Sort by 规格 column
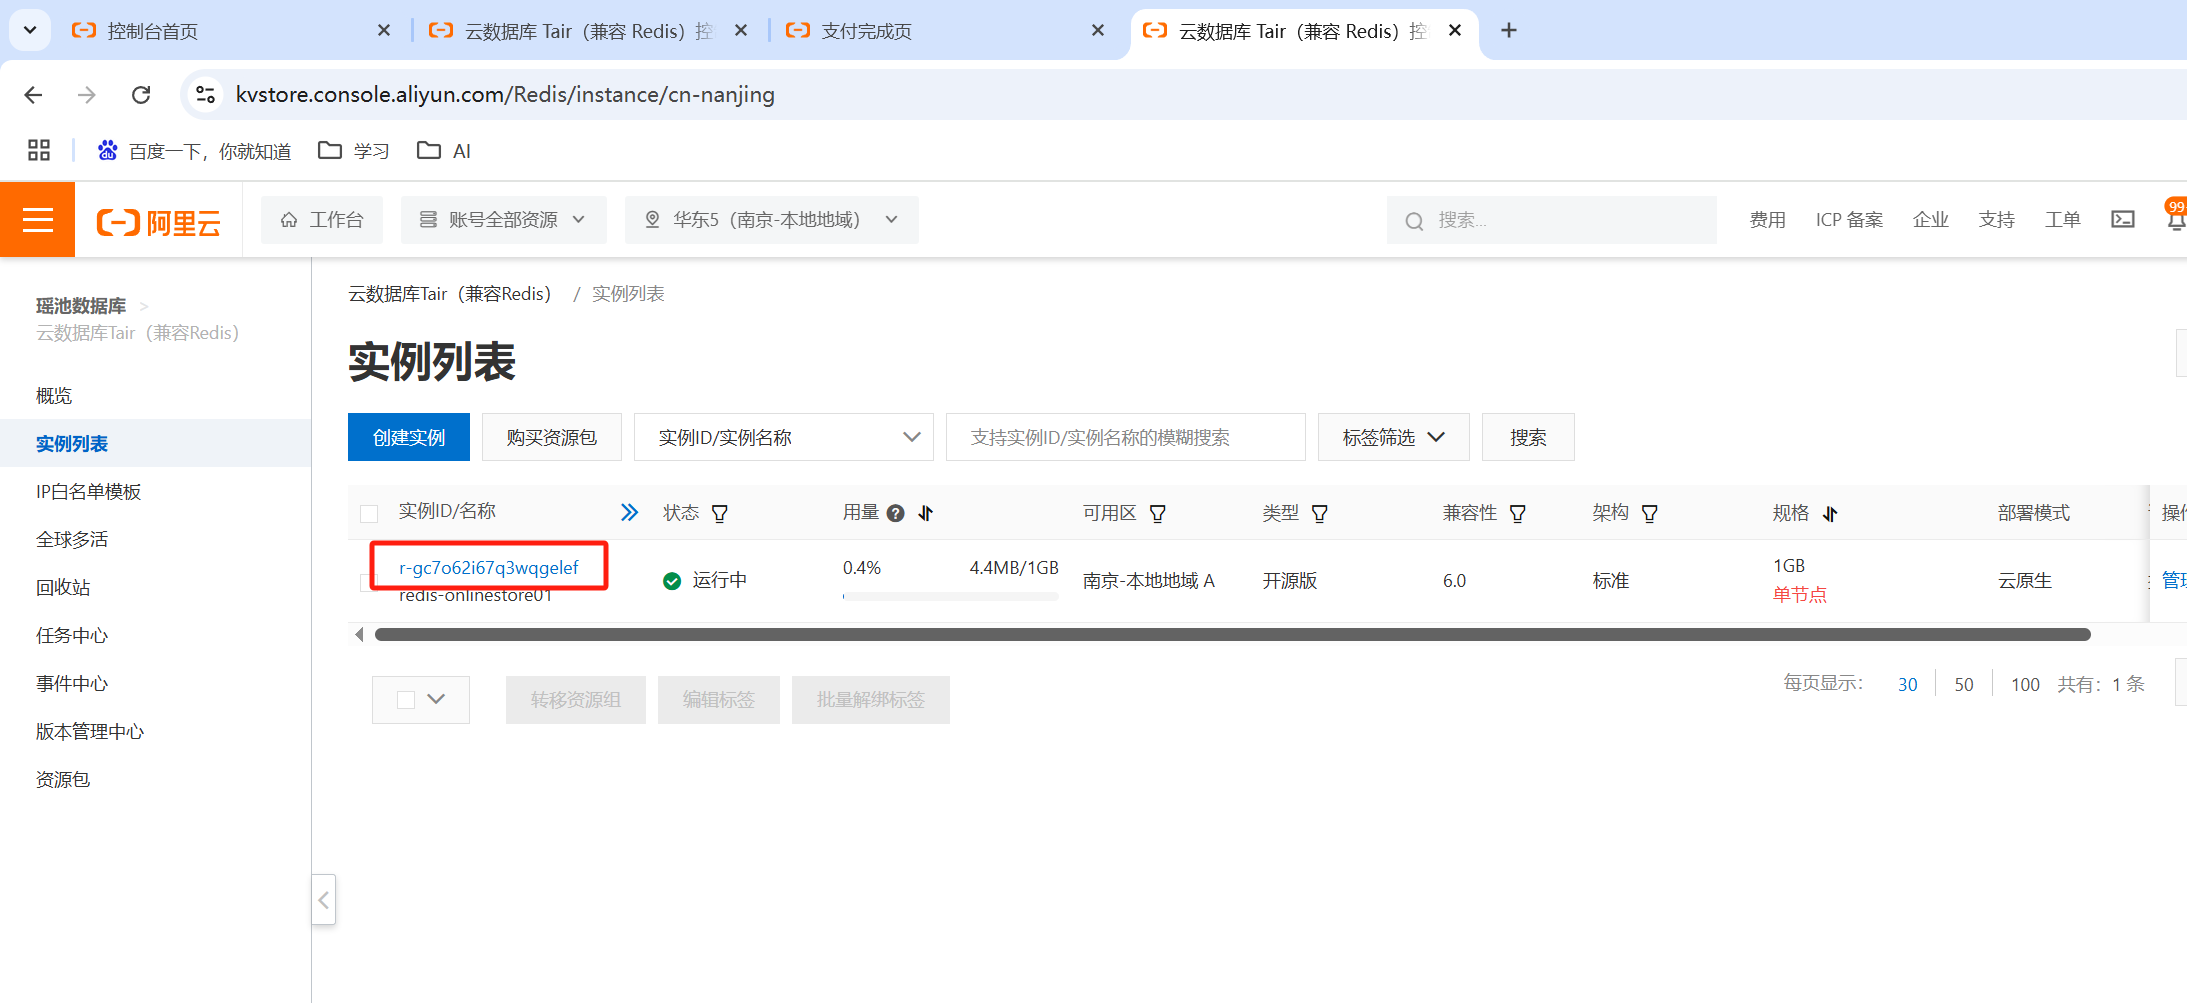Screen dimensions: 2187x1003 pos(1830,513)
